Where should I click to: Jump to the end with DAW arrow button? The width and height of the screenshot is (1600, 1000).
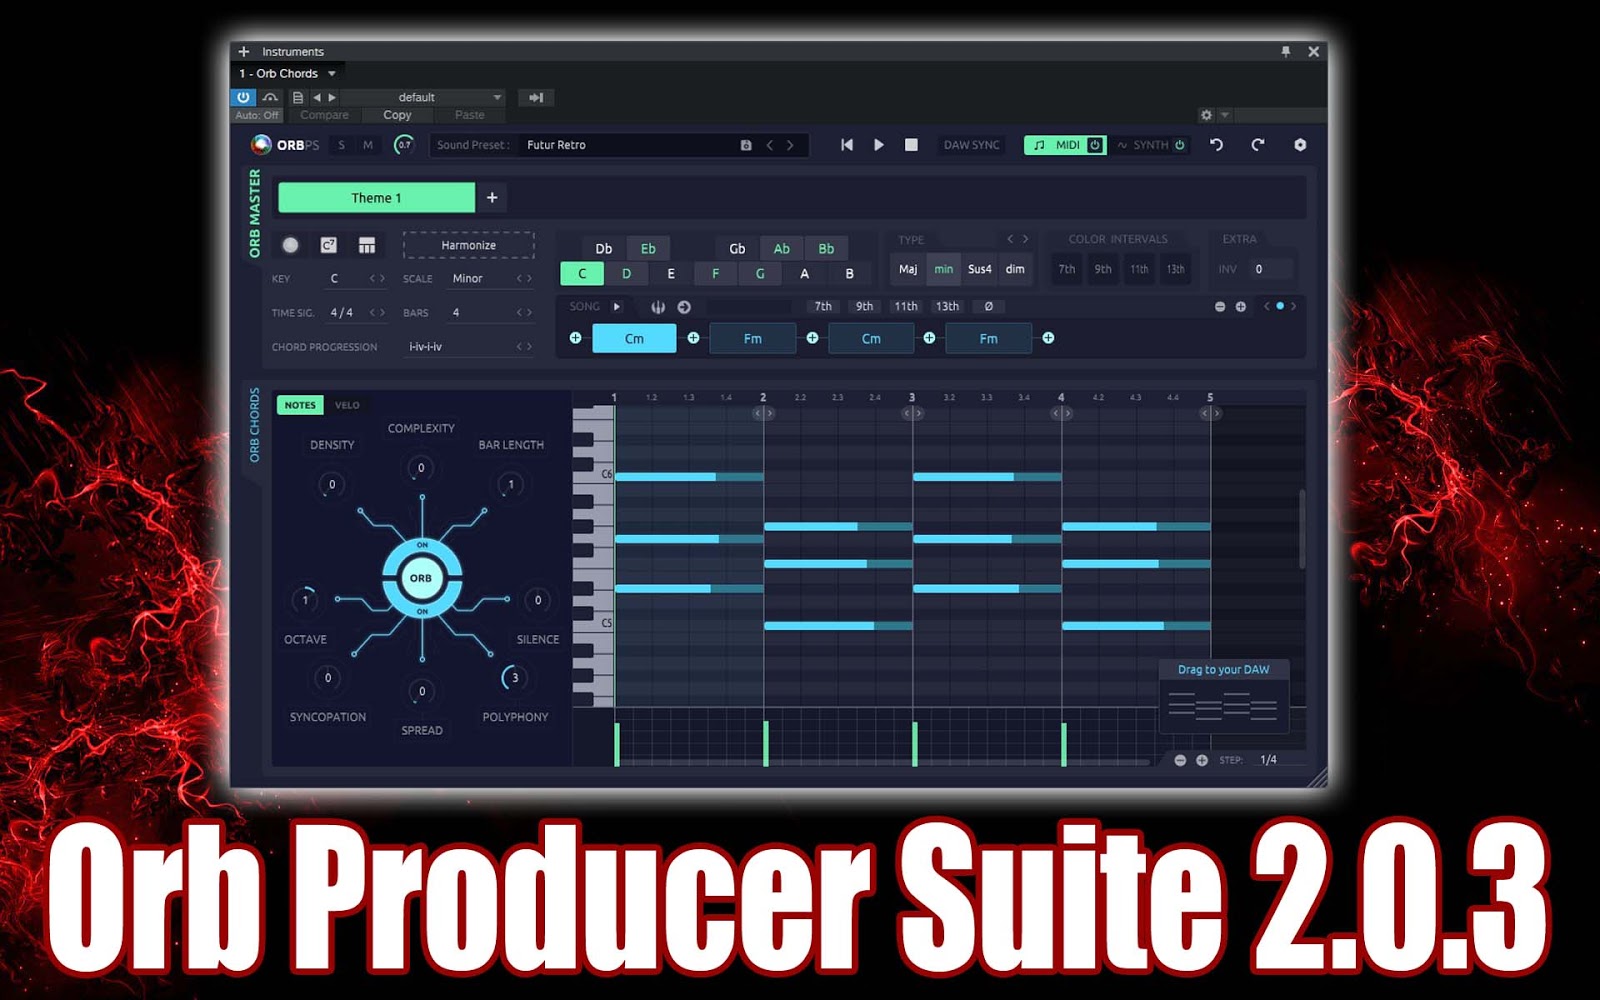point(536,97)
